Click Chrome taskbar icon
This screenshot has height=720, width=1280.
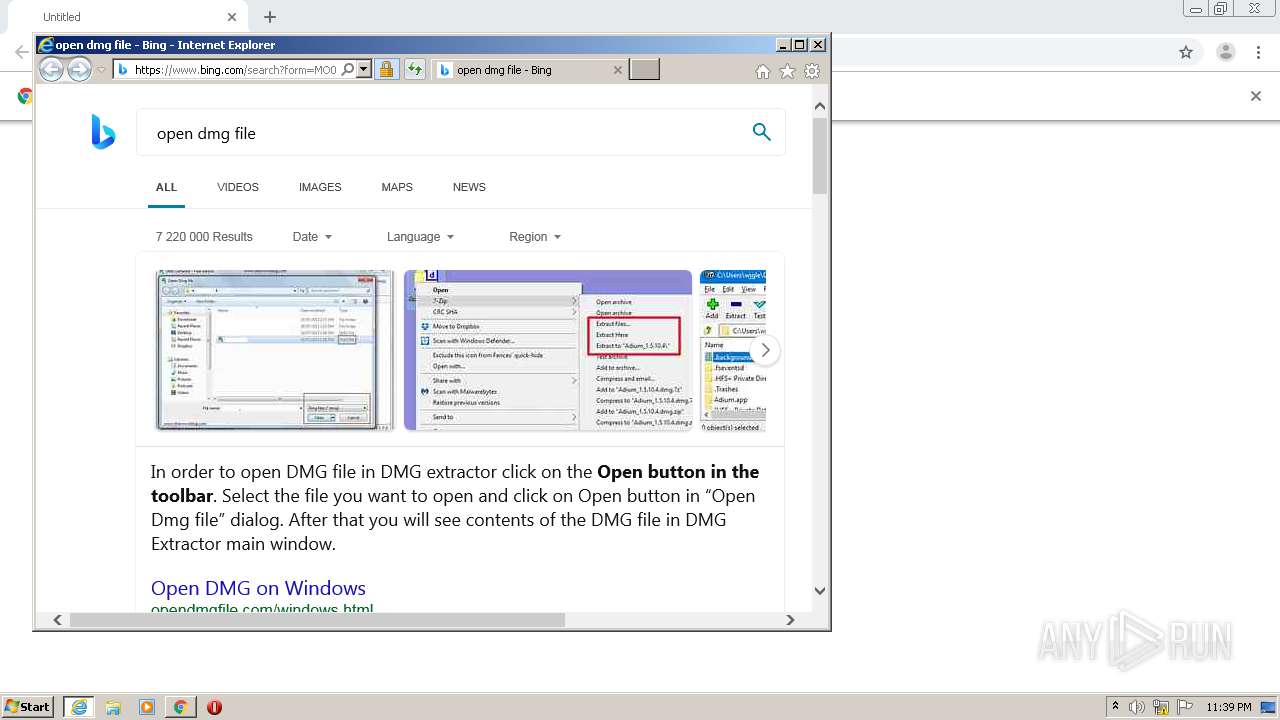pyautogui.click(x=180, y=707)
